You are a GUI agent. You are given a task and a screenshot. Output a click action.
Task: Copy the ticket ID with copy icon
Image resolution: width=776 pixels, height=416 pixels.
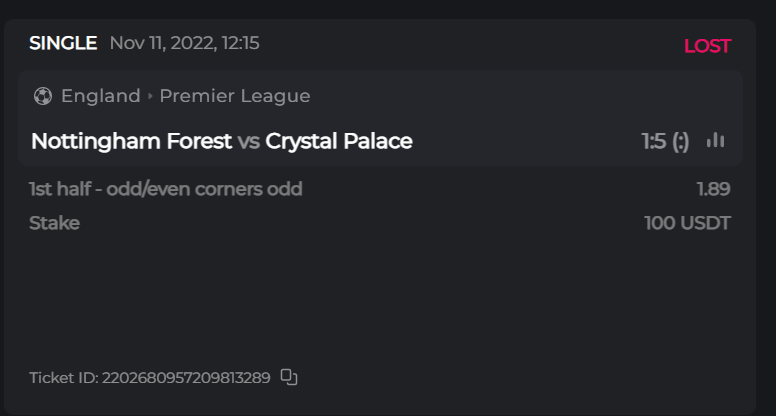point(289,377)
